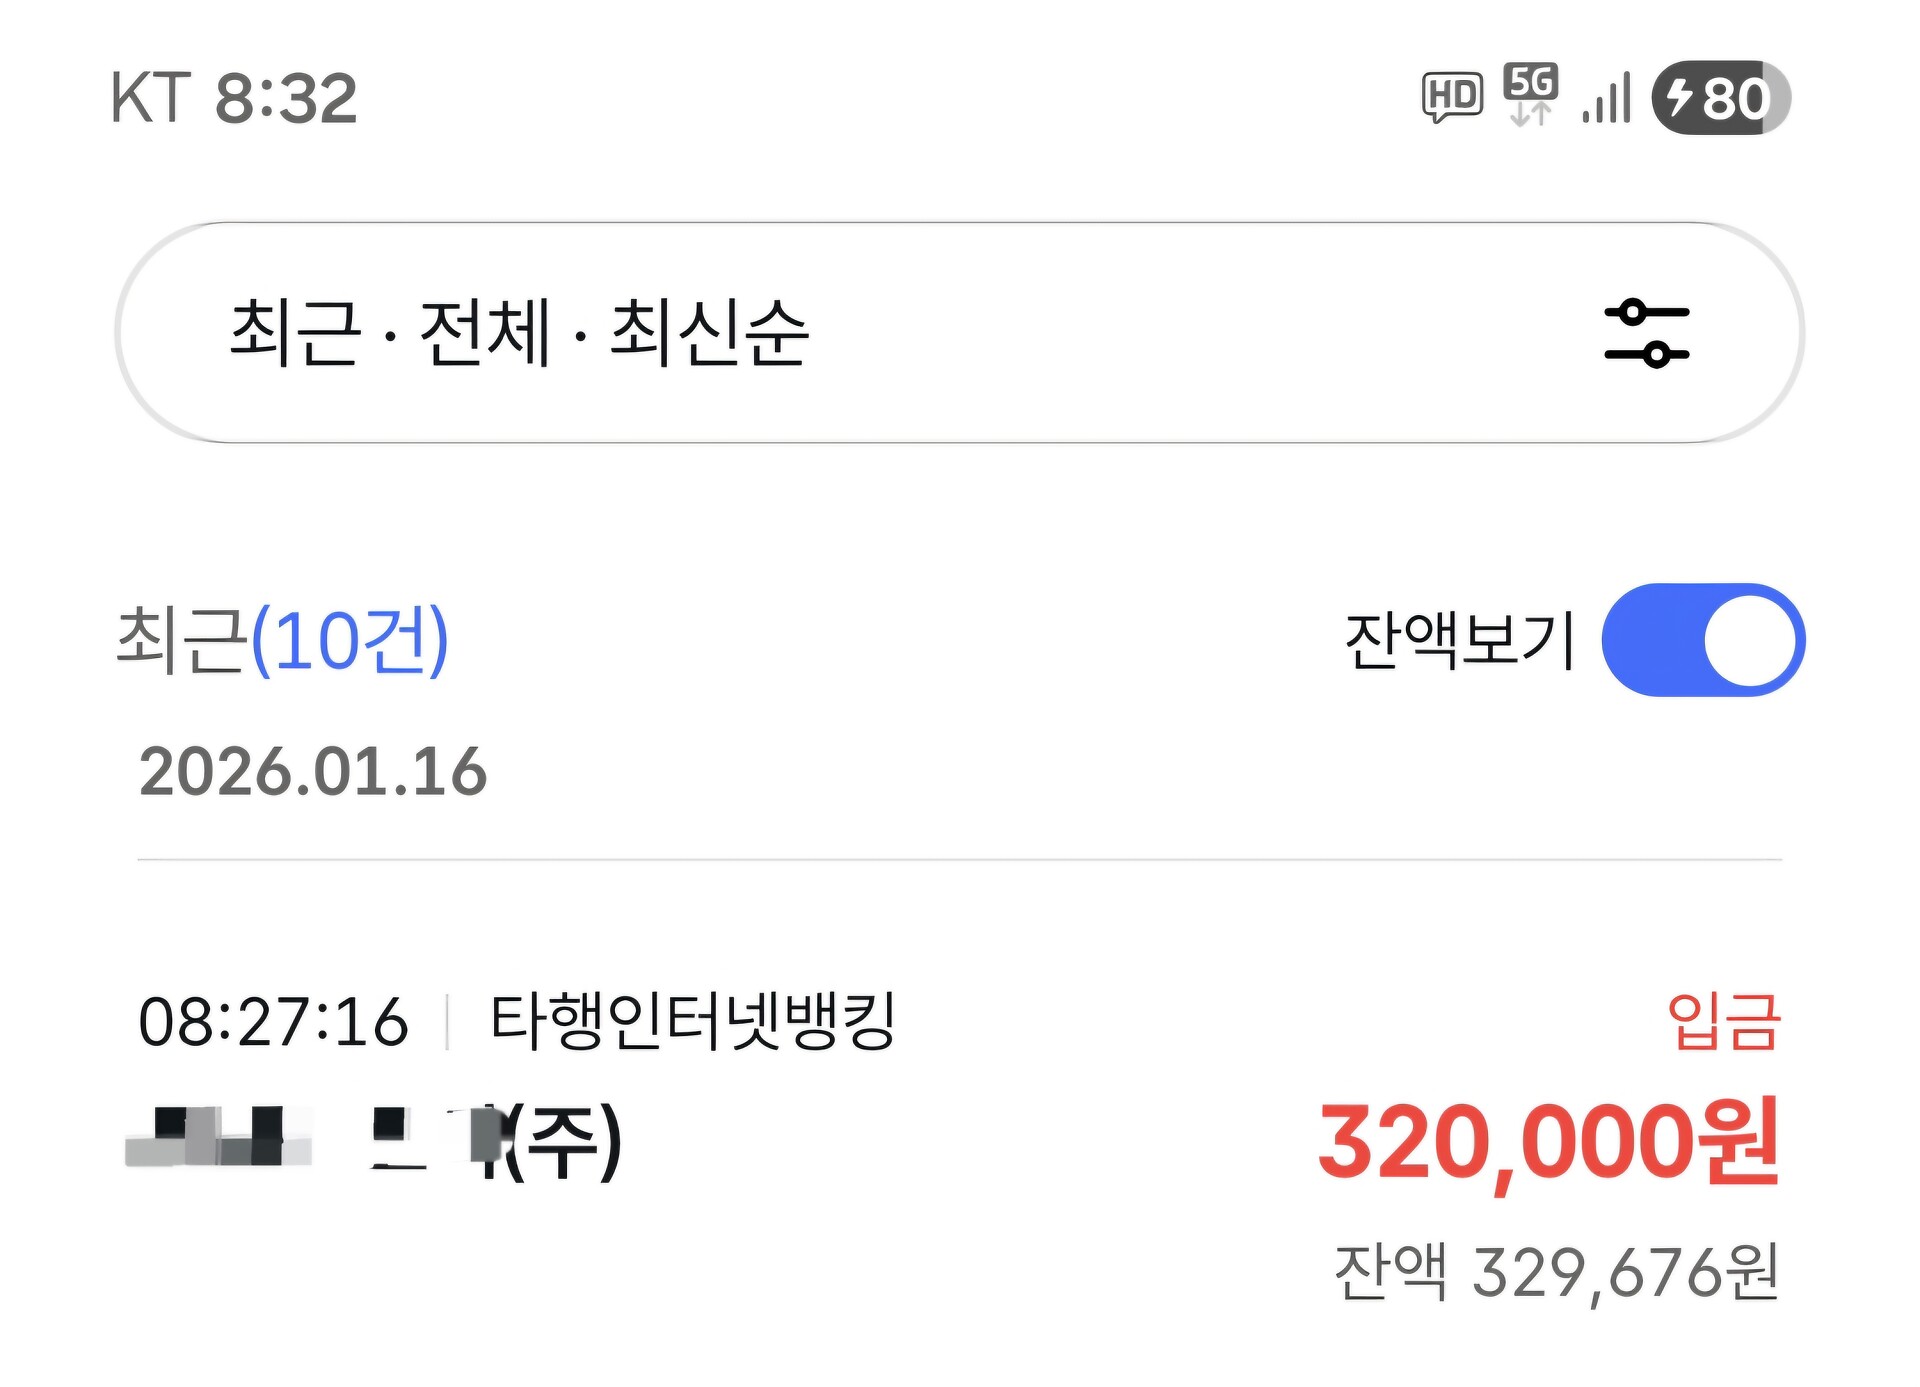Tap the signal strength bars icon

[1607, 98]
